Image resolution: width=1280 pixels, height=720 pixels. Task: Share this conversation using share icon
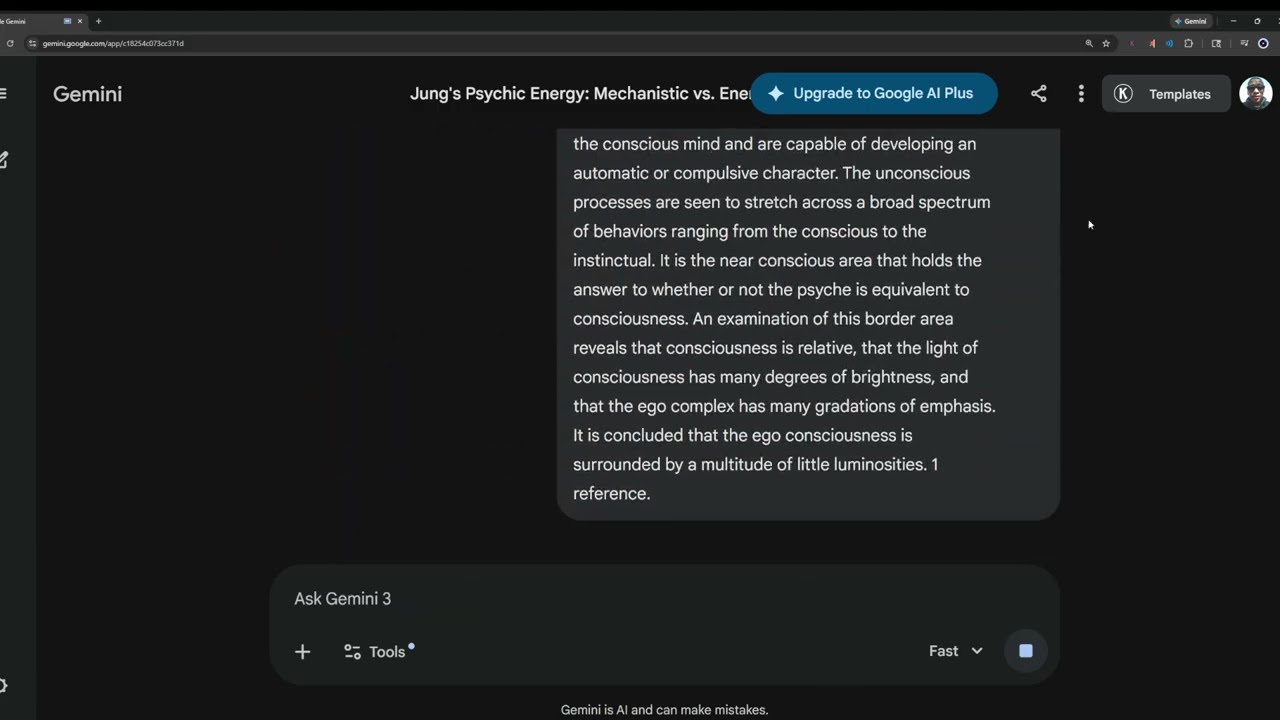(x=1039, y=93)
